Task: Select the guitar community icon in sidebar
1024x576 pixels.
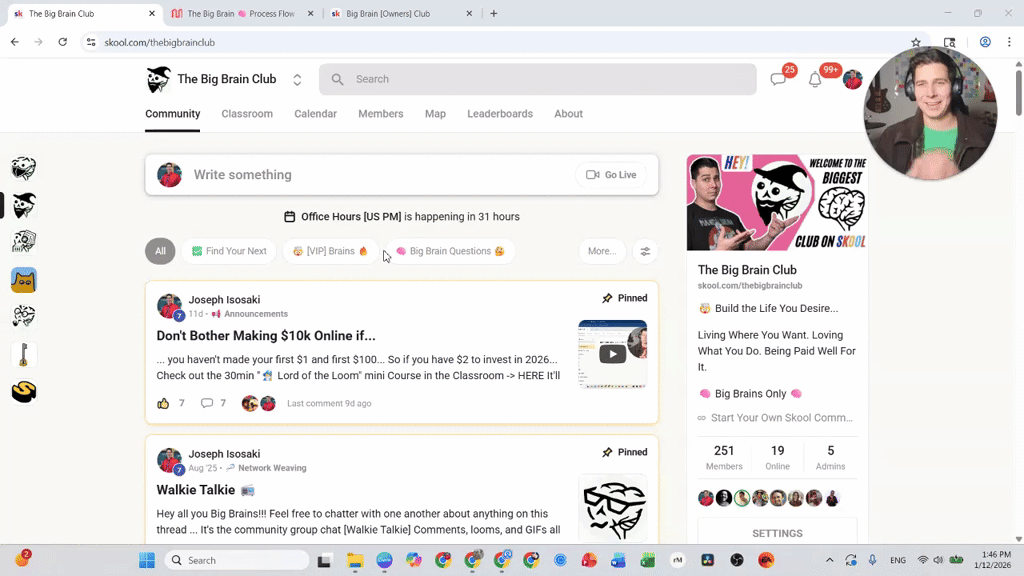Action: [x=24, y=355]
